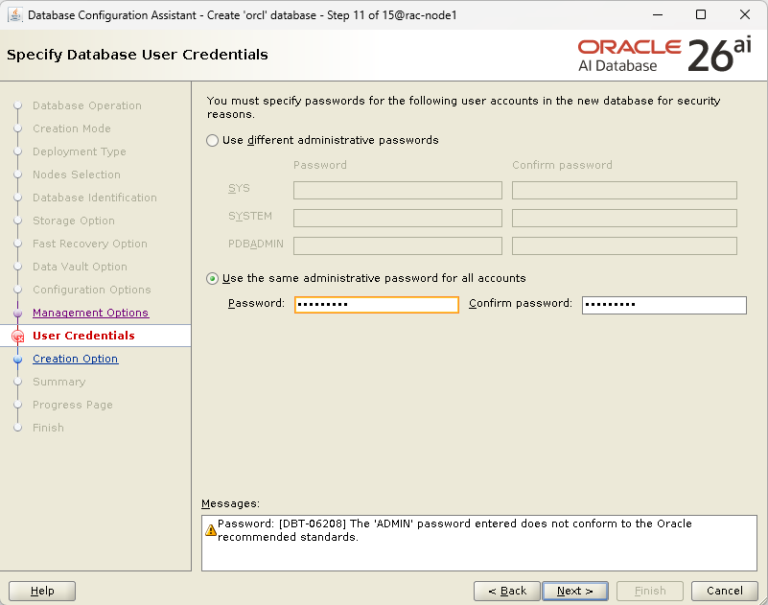Image resolution: width=768 pixels, height=605 pixels.
Task: Click the Java app icon in title bar
Action: coord(15,15)
